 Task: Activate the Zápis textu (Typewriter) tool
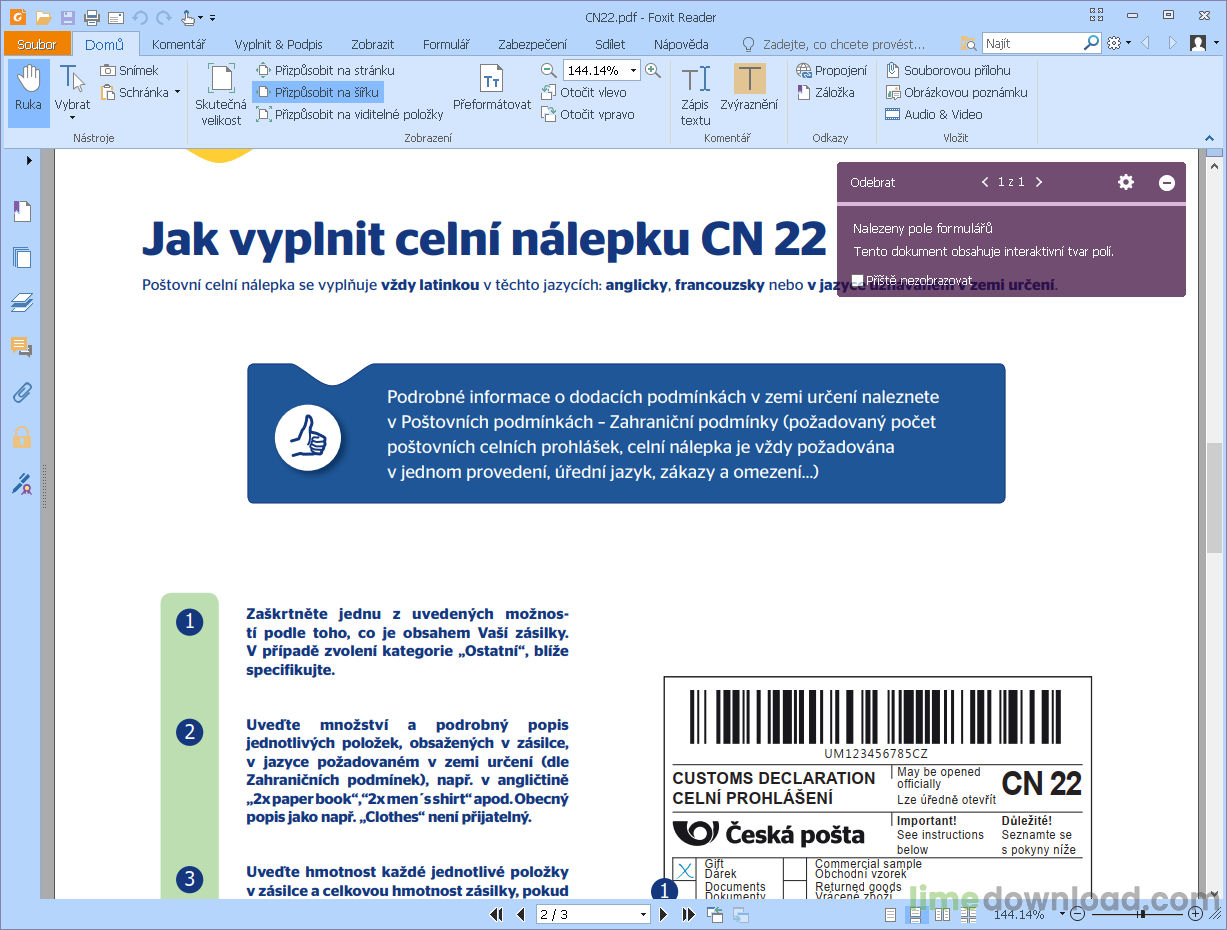(x=696, y=90)
